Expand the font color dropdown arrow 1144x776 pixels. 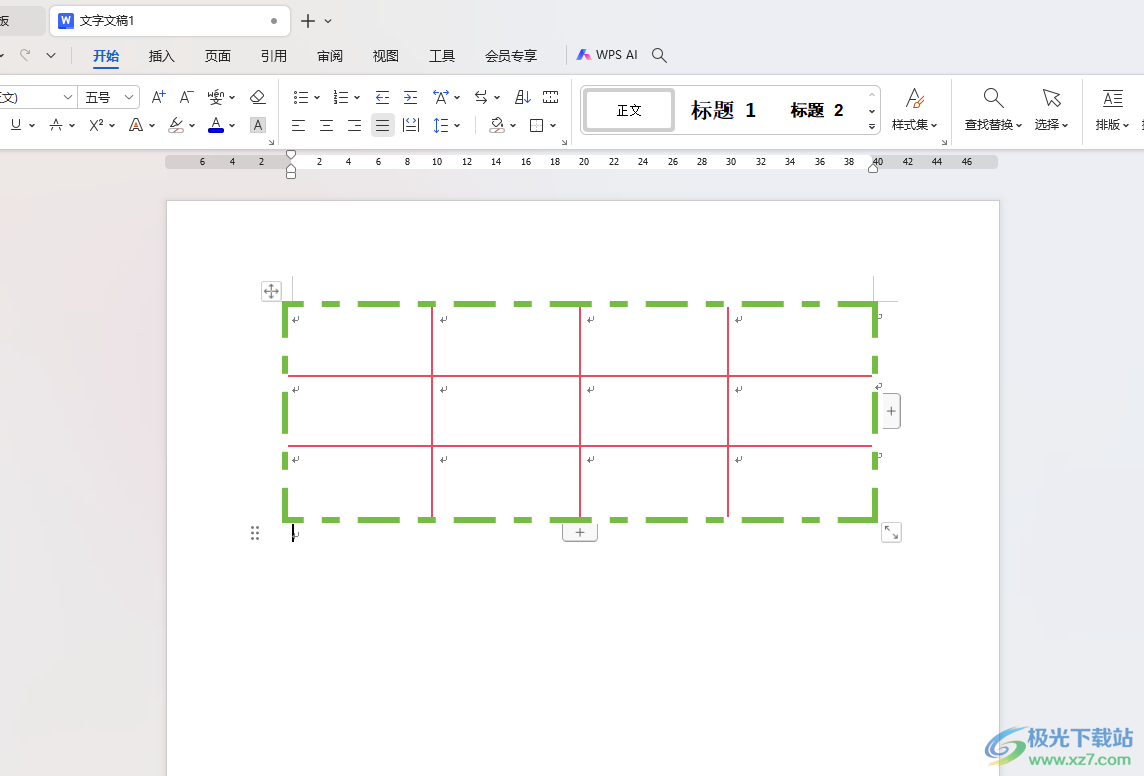[x=232, y=126]
